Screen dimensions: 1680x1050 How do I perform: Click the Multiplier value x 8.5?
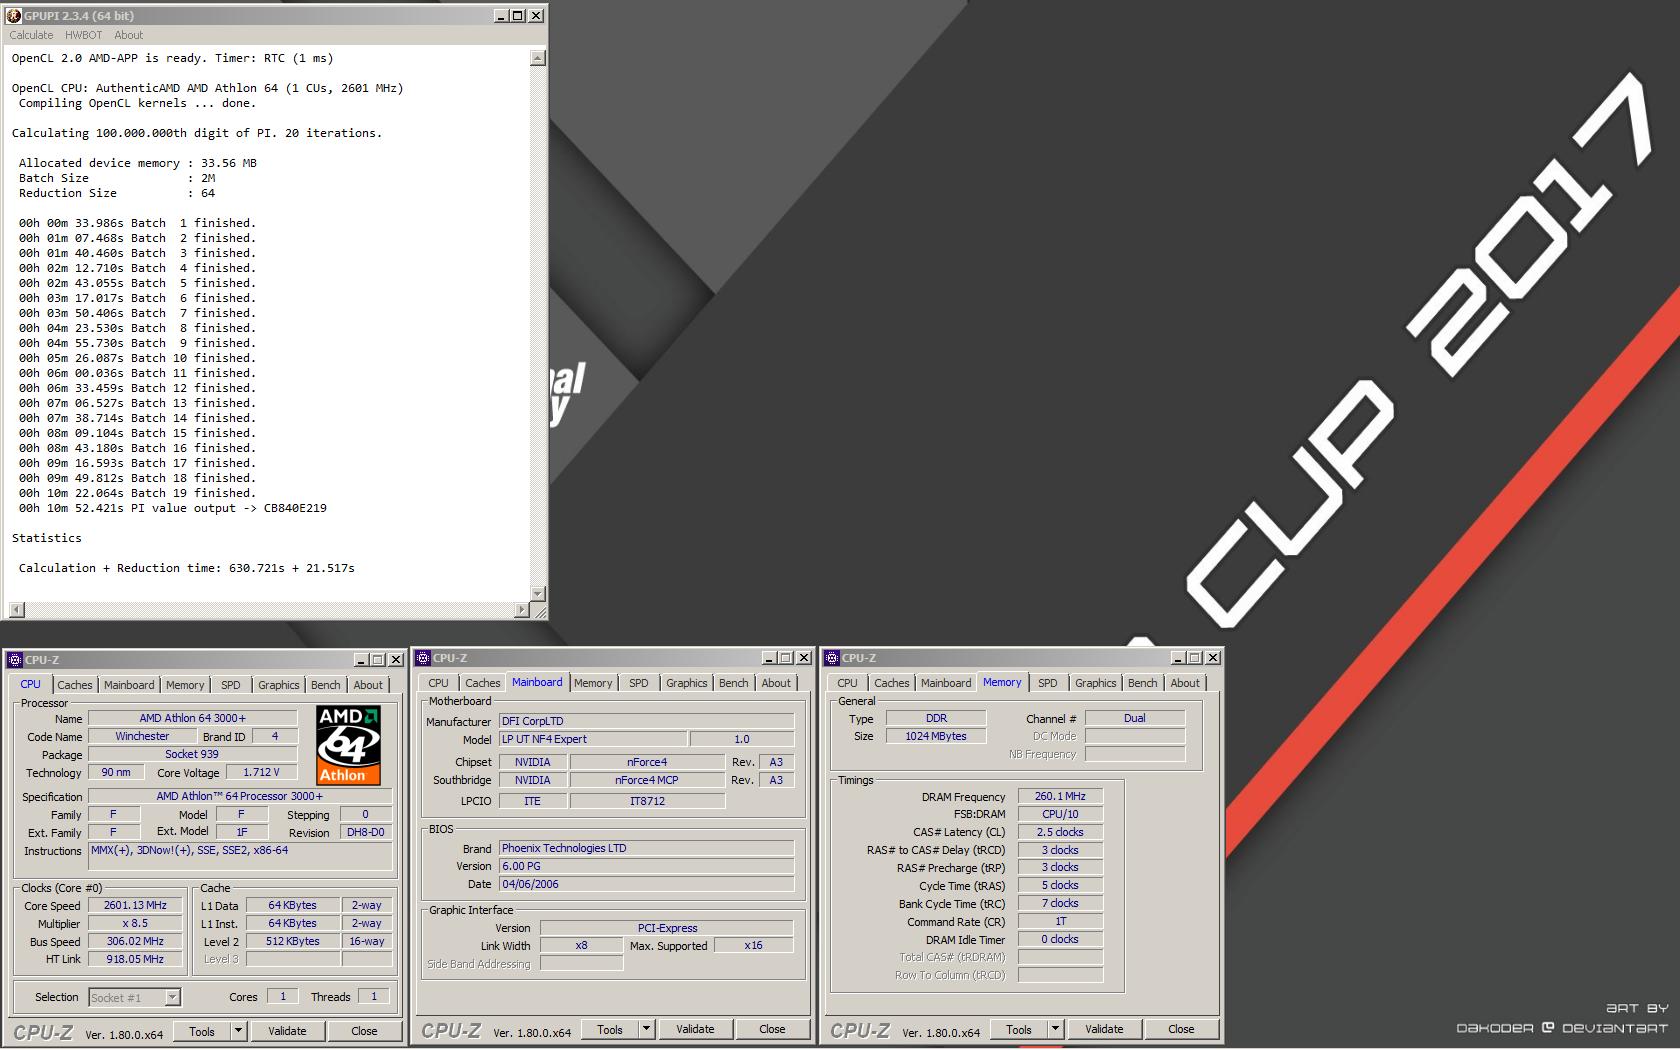[x=135, y=923]
